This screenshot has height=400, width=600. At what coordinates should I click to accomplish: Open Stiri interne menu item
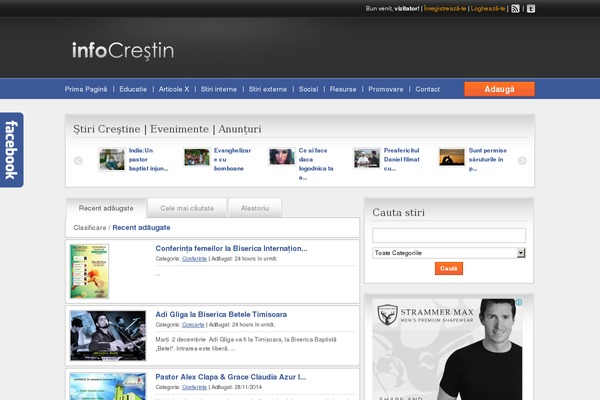[x=218, y=89]
